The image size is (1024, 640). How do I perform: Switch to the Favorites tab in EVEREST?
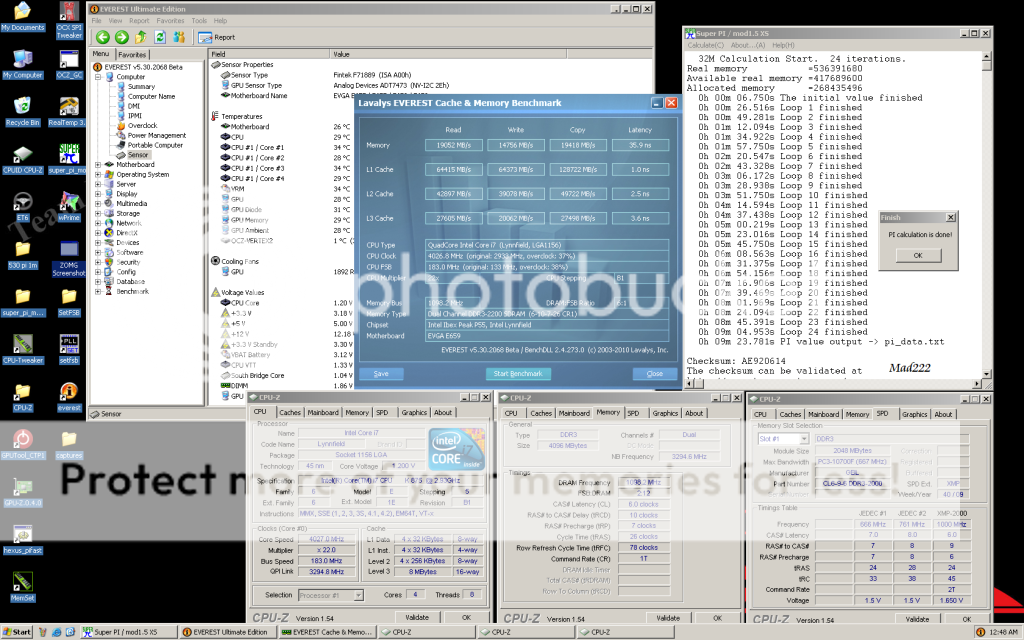click(132, 54)
